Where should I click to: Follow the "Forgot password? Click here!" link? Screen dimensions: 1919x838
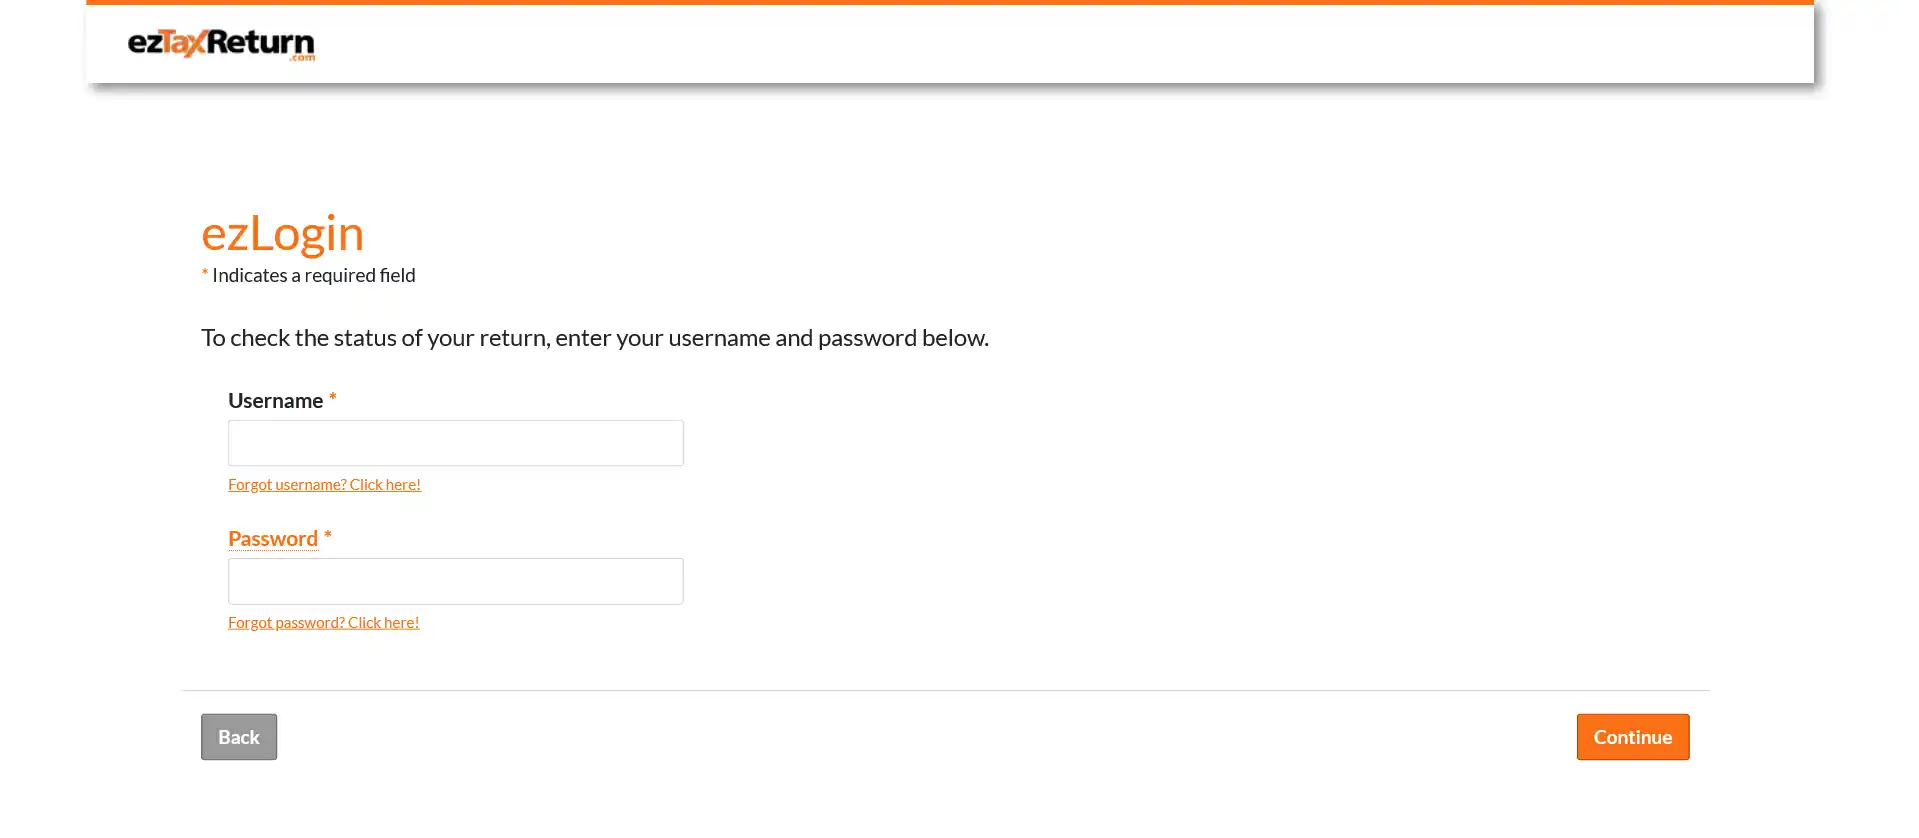(323, 623)
